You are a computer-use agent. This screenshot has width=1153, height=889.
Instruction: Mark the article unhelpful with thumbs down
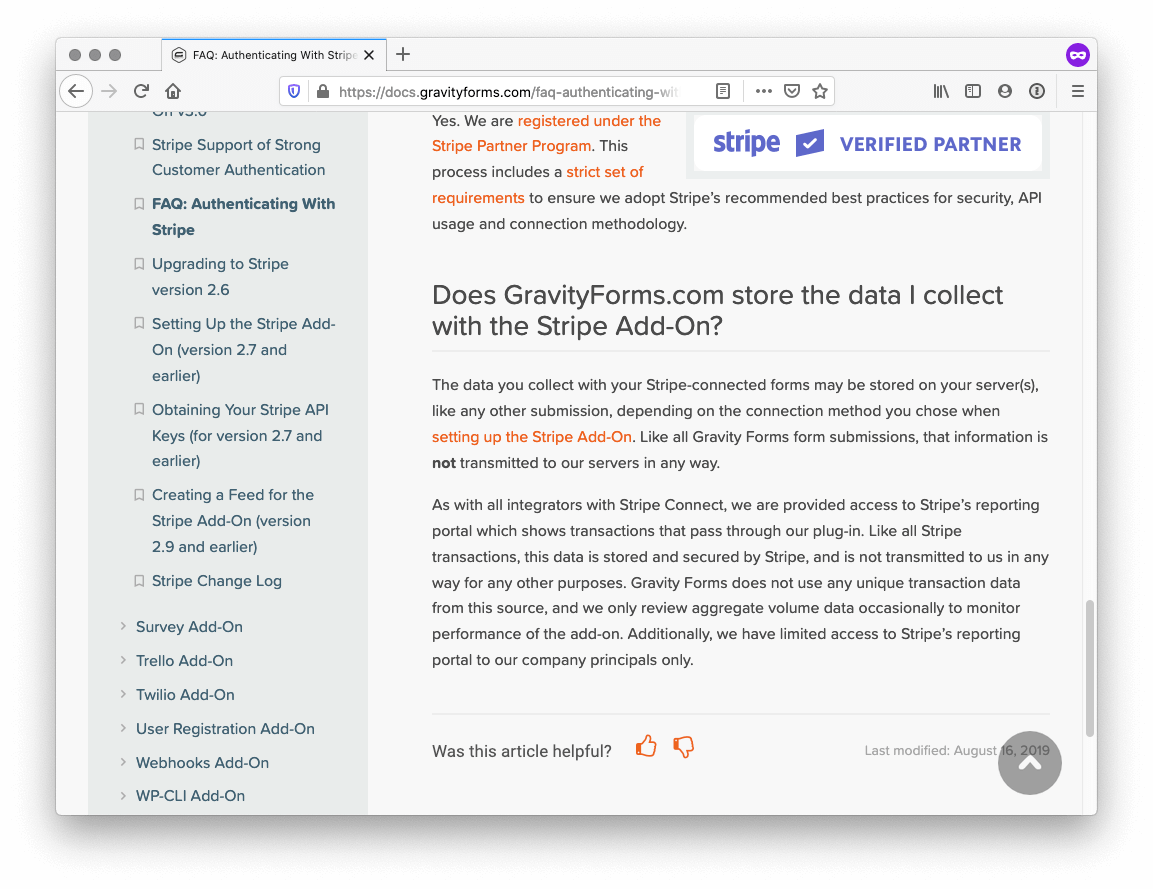click(684, 746)
